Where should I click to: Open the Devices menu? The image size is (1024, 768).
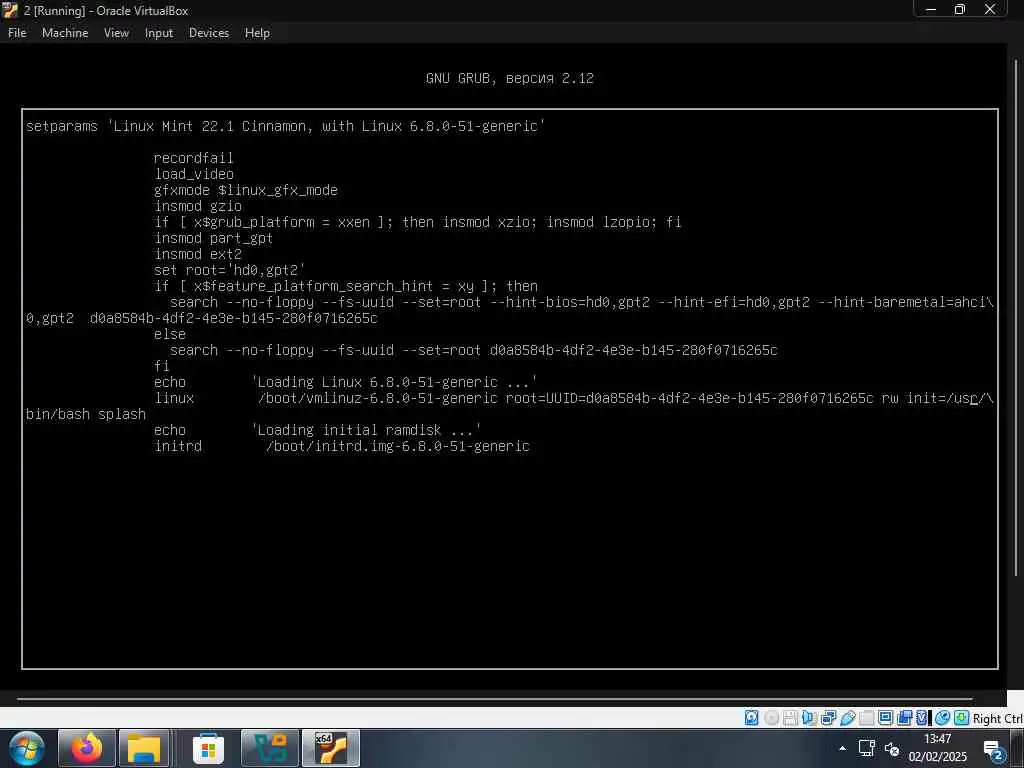point(209,33)
